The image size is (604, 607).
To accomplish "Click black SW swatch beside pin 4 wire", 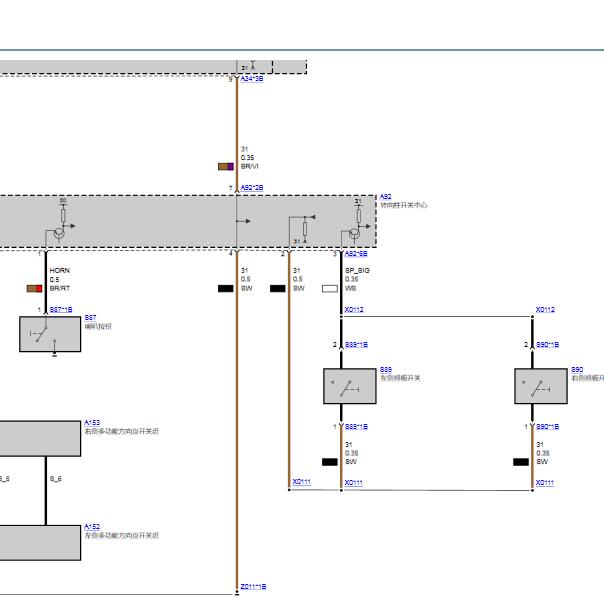I will point(226,288).
